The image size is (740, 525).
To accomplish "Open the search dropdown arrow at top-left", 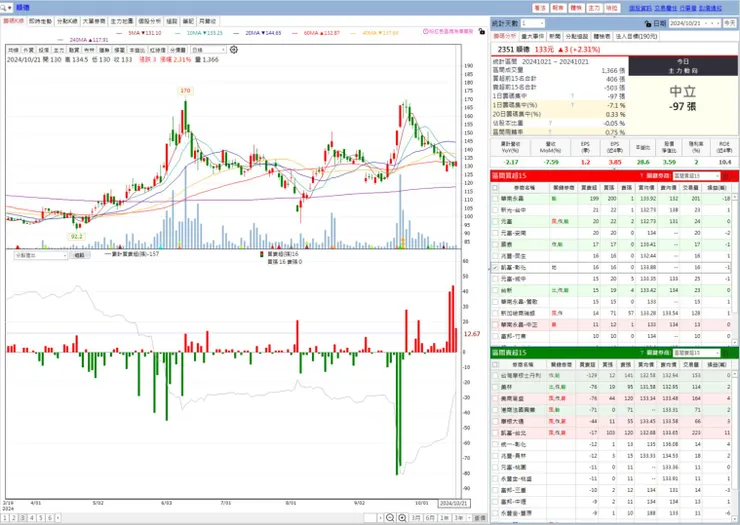I will pos(10,8).
